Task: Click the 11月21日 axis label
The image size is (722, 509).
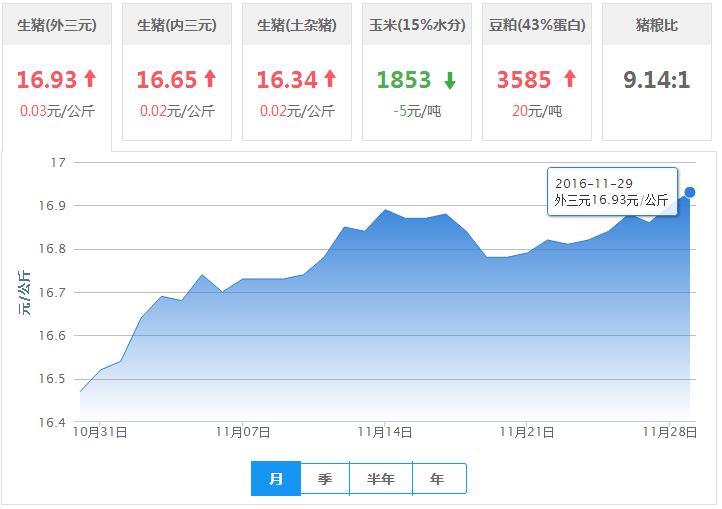Action: coord(527,432)
